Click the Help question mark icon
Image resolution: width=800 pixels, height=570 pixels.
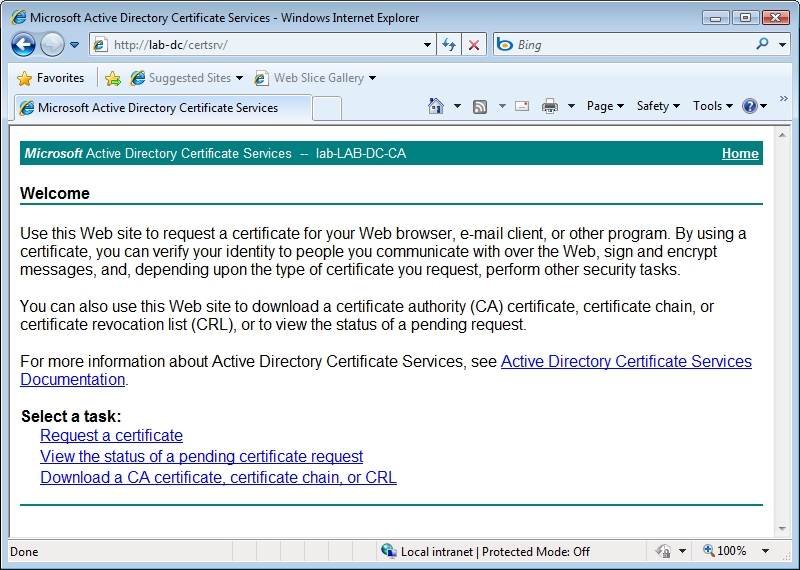pyautogui.click(x=750, y=106)
